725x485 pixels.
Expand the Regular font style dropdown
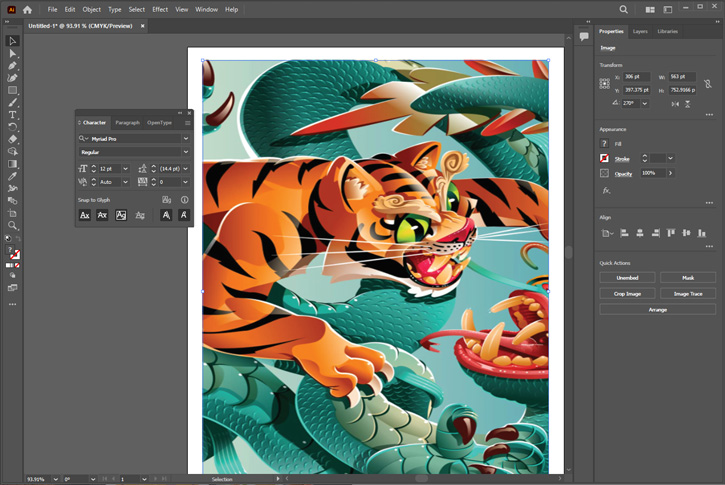point(186,152)
